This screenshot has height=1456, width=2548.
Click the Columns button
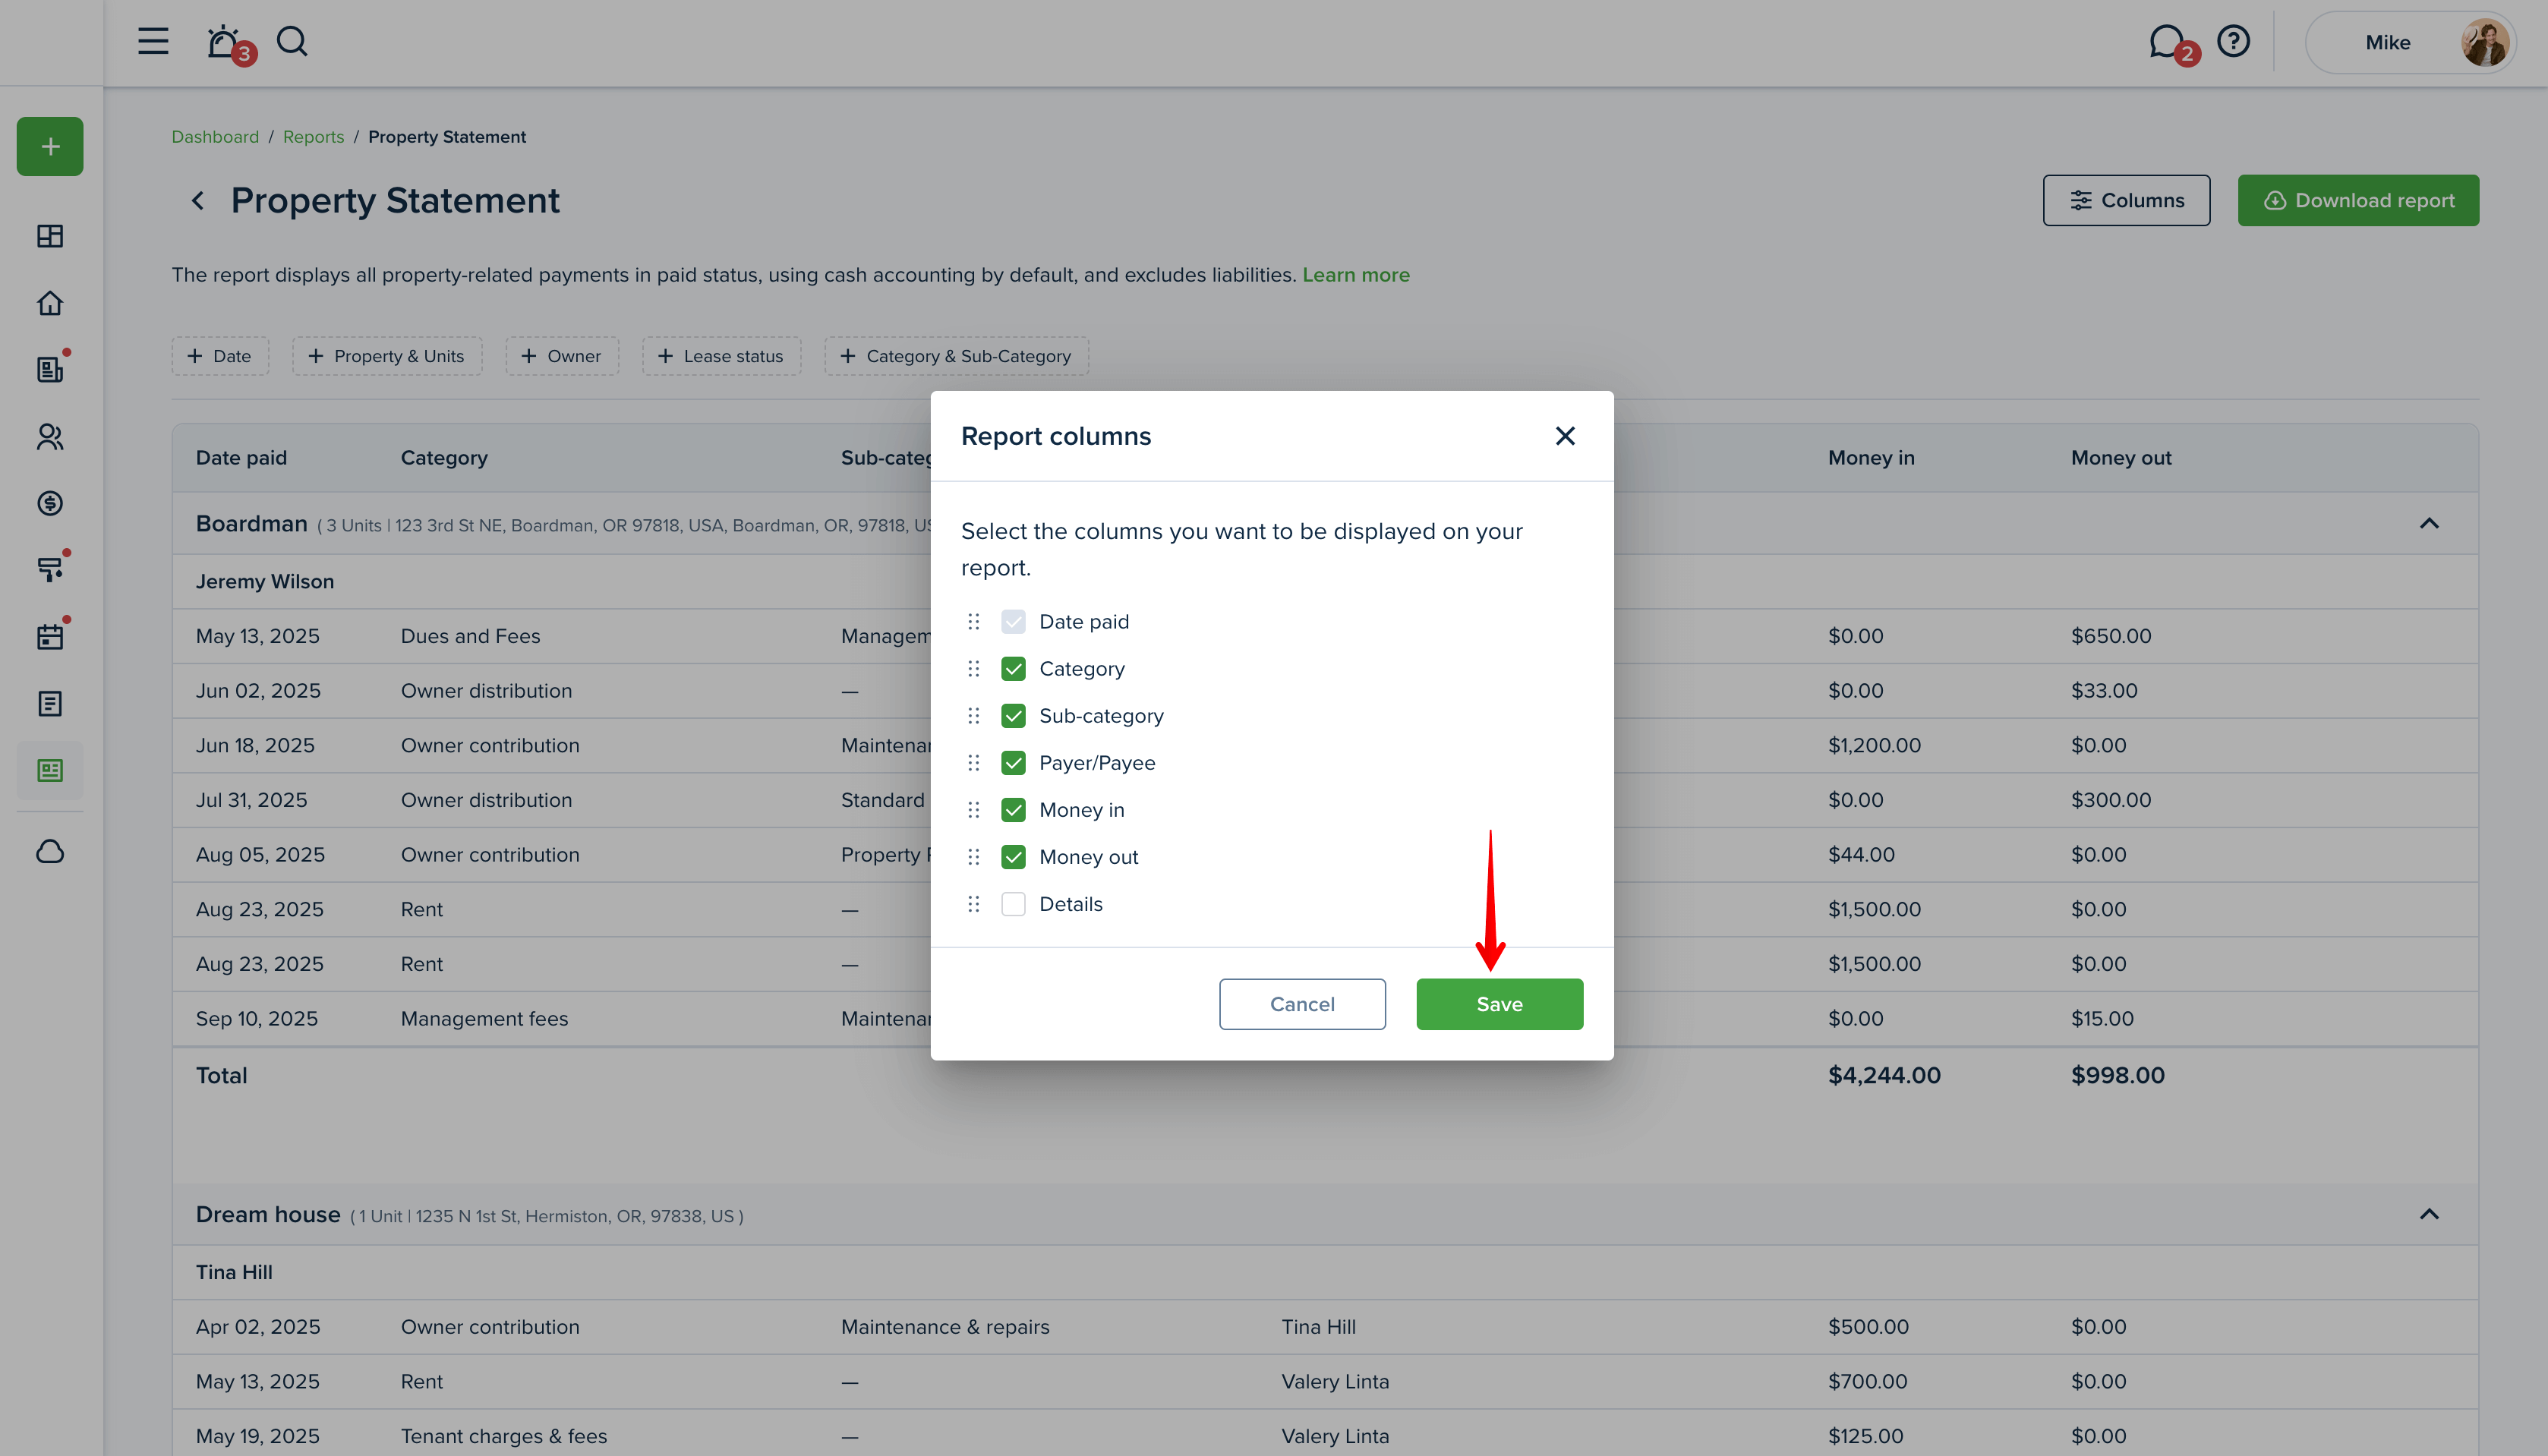pos(2126,200)
